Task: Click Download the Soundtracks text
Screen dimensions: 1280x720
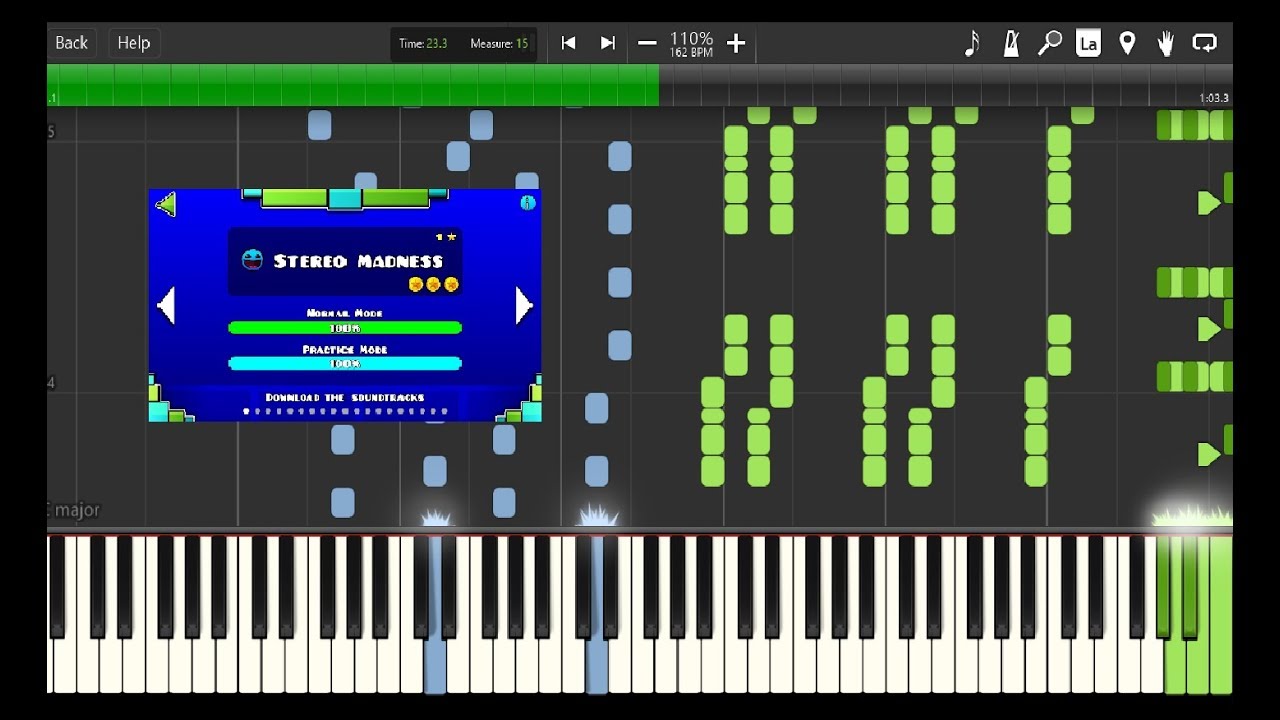Action: tap(345, 397)
